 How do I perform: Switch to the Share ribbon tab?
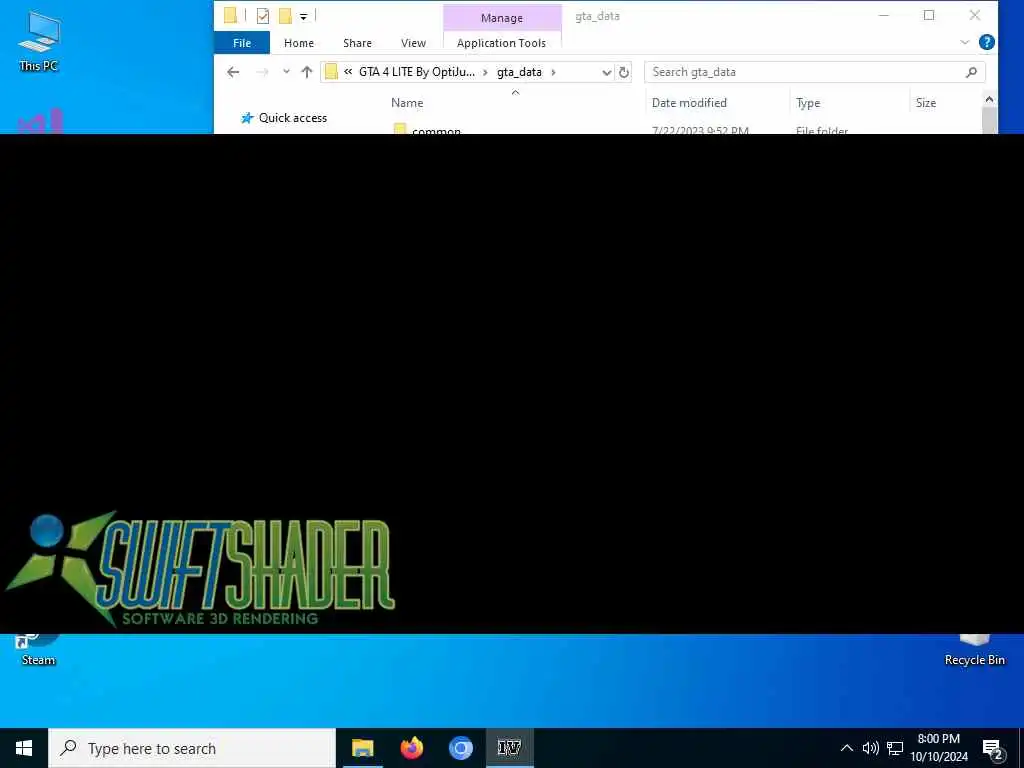(x=357, y=43)
